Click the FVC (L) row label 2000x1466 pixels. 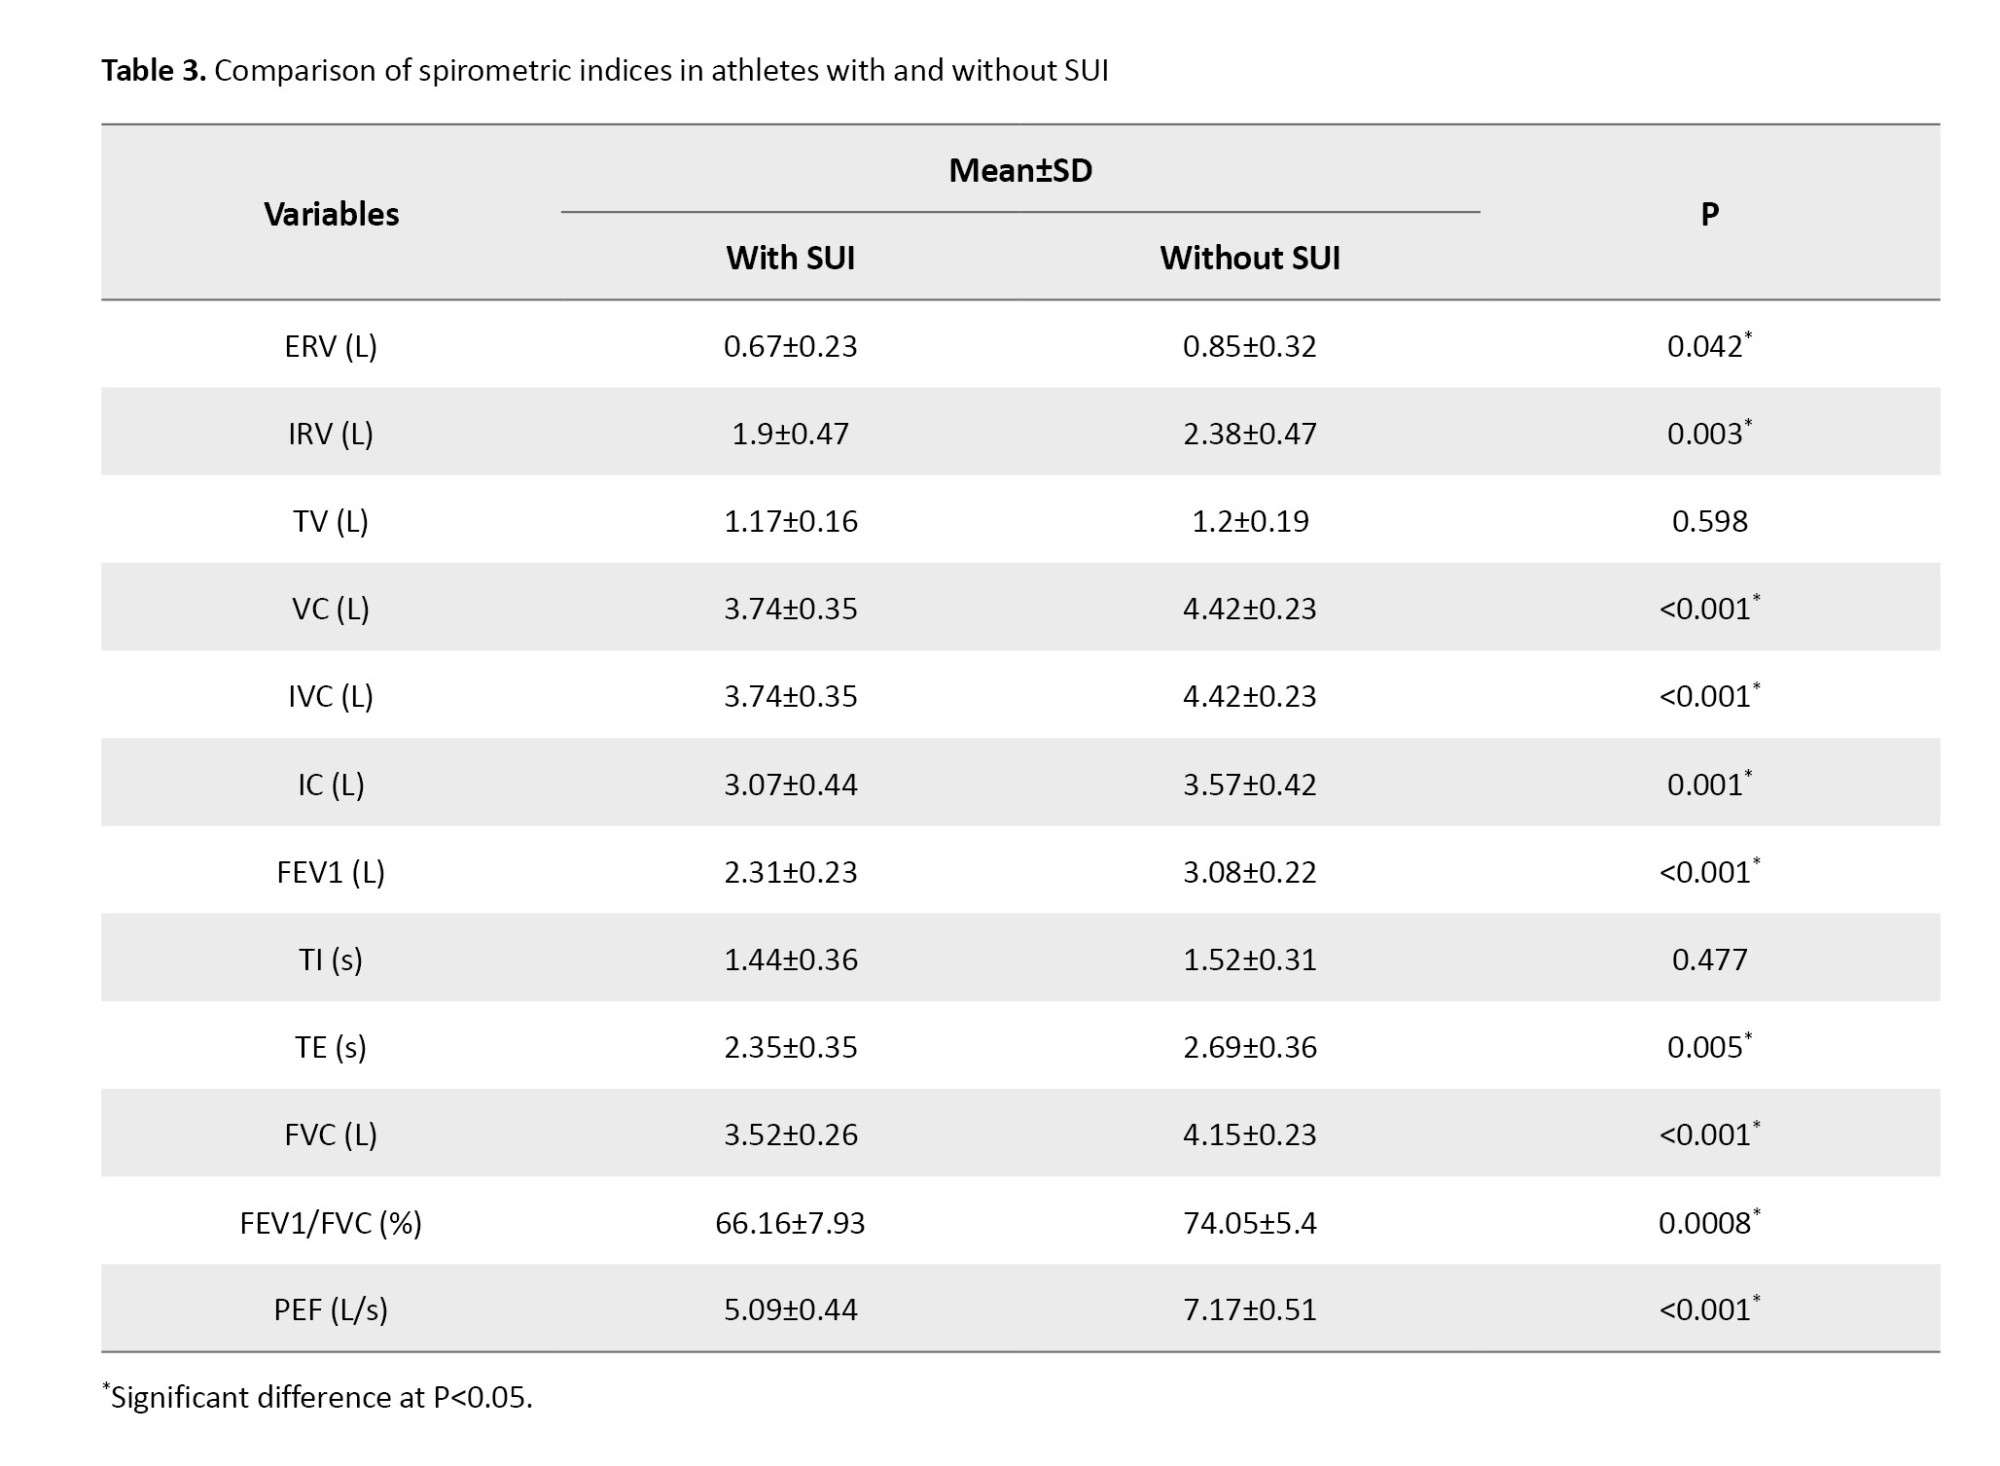(x=331, y=1135)
